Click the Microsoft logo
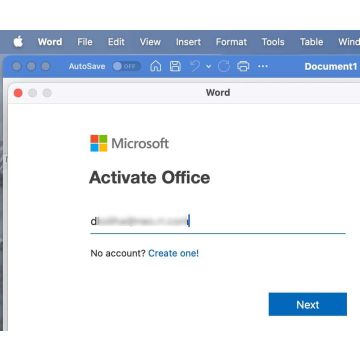The height and width of the screenshot is (360, 360). click(130, 143)
